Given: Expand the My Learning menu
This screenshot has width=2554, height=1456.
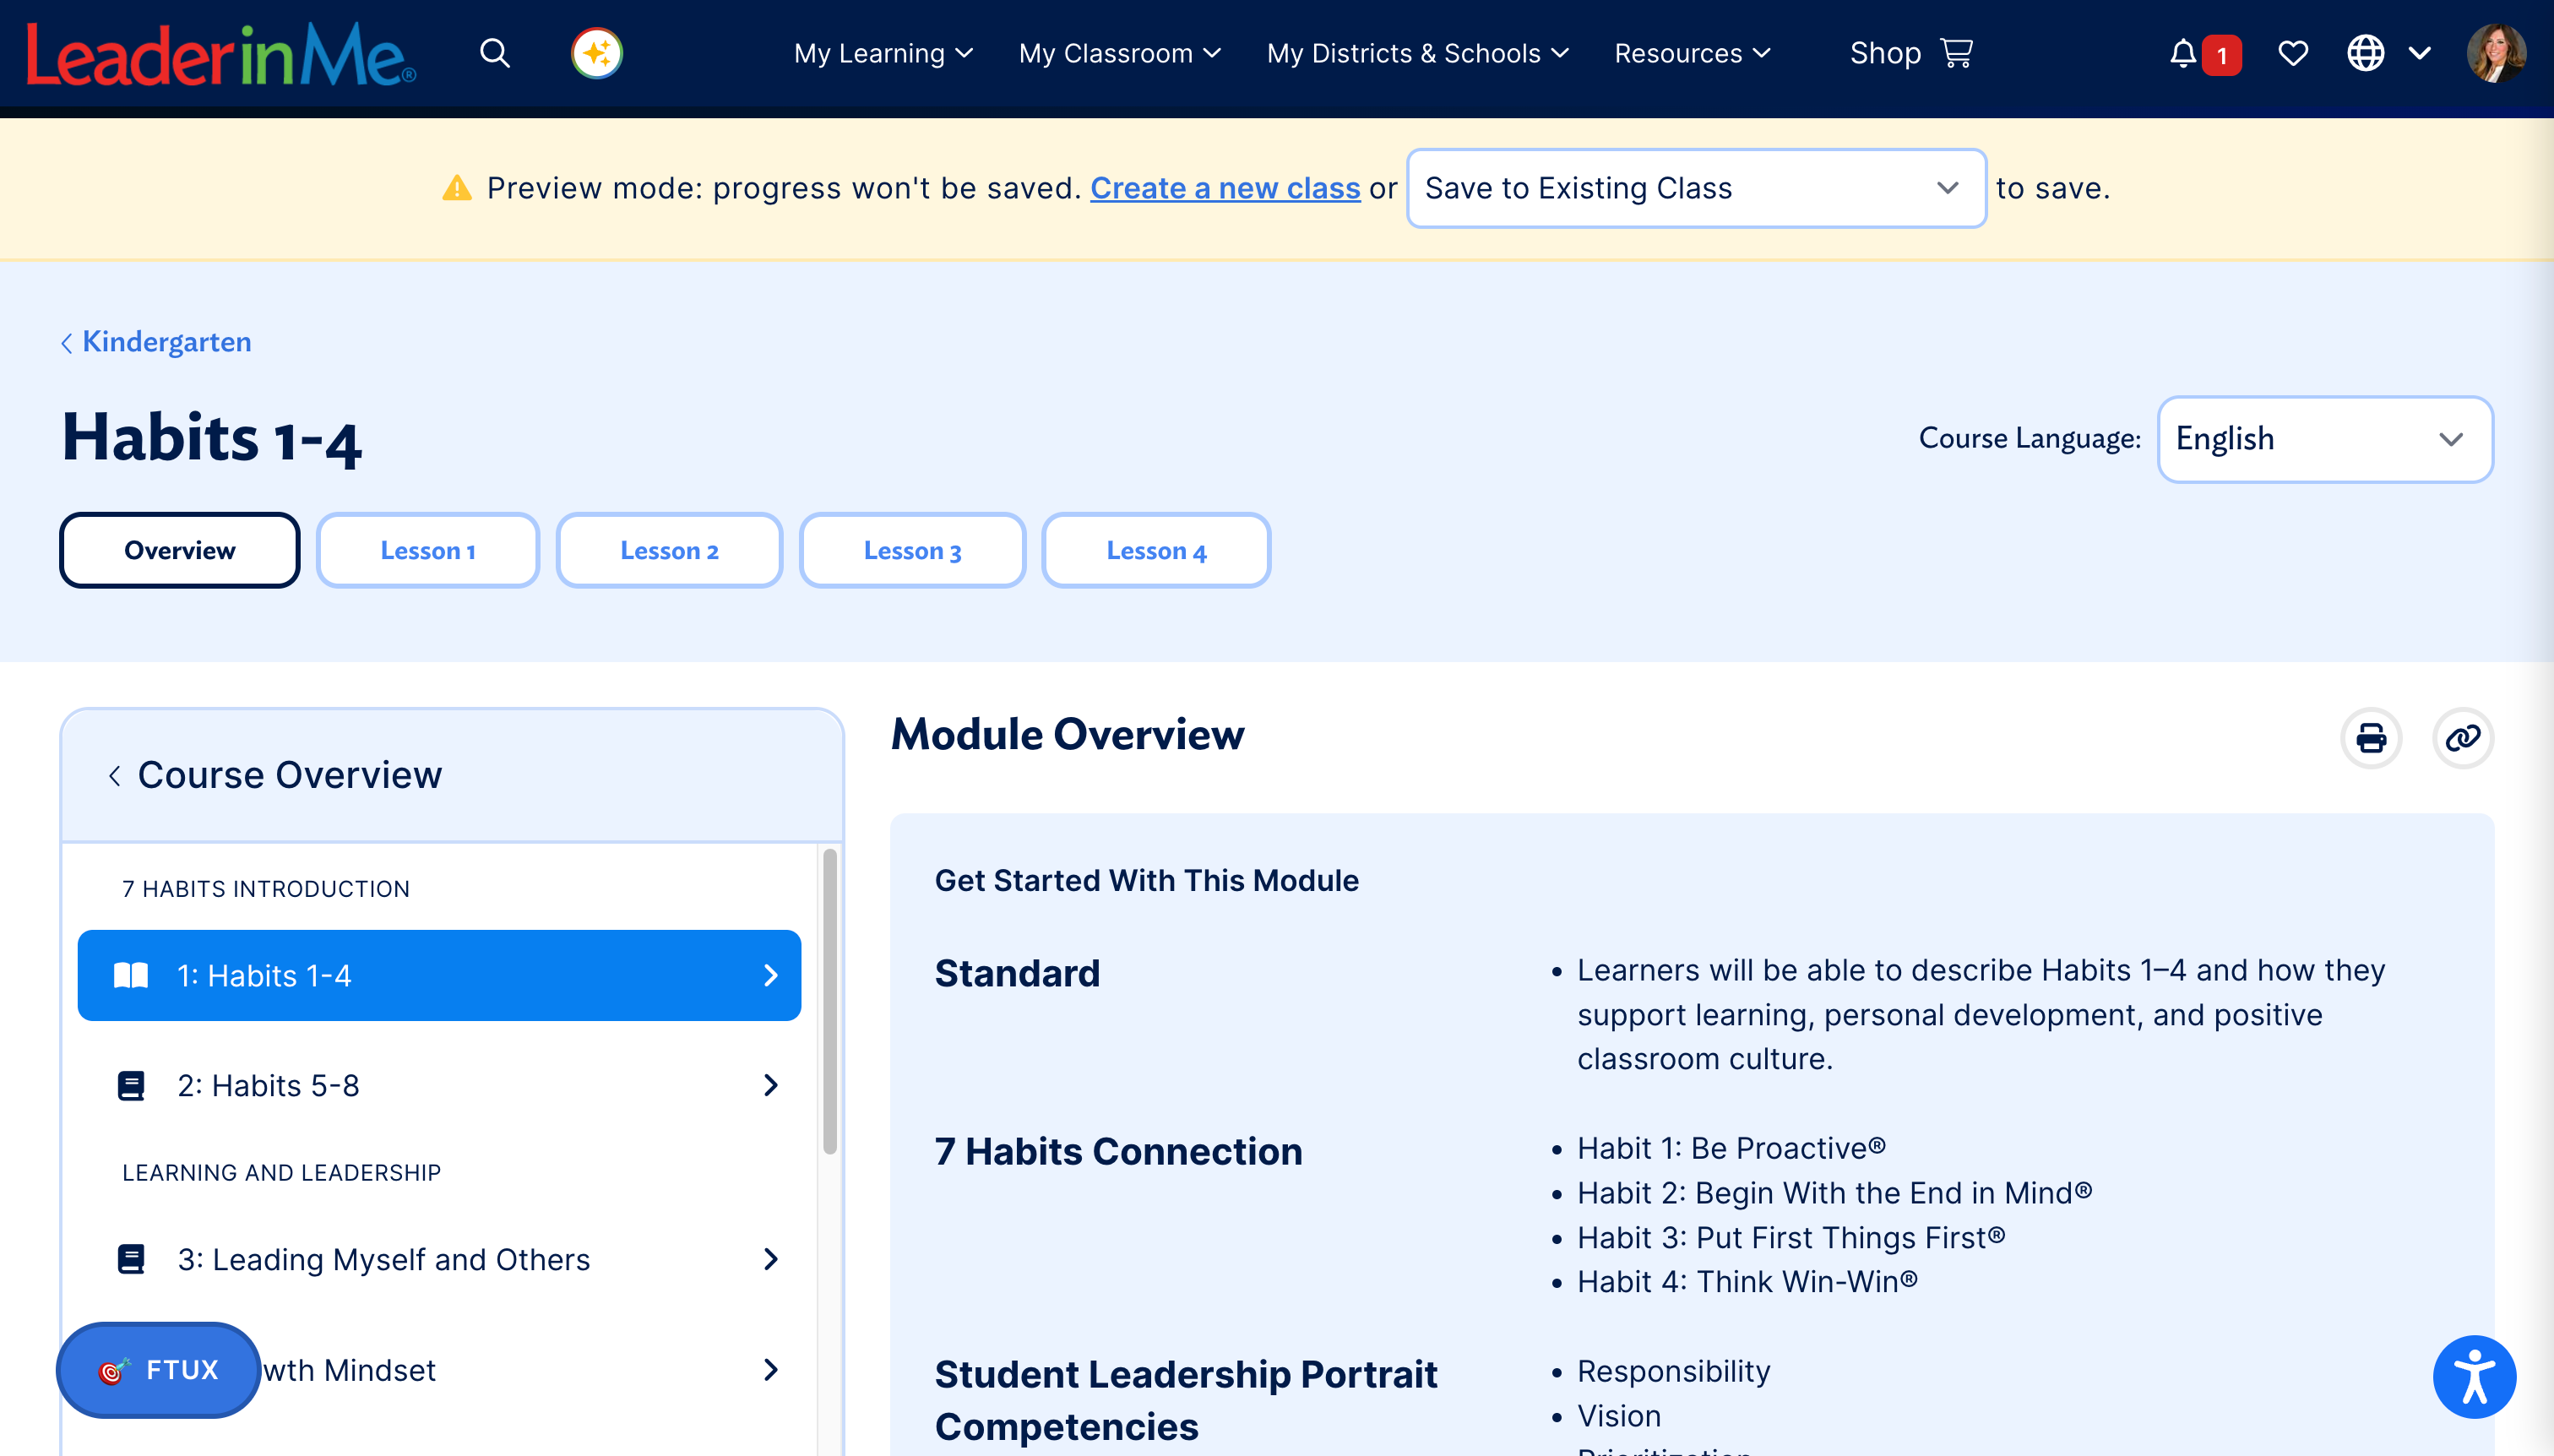Looking at the screenshot, I should pos(883,53).
